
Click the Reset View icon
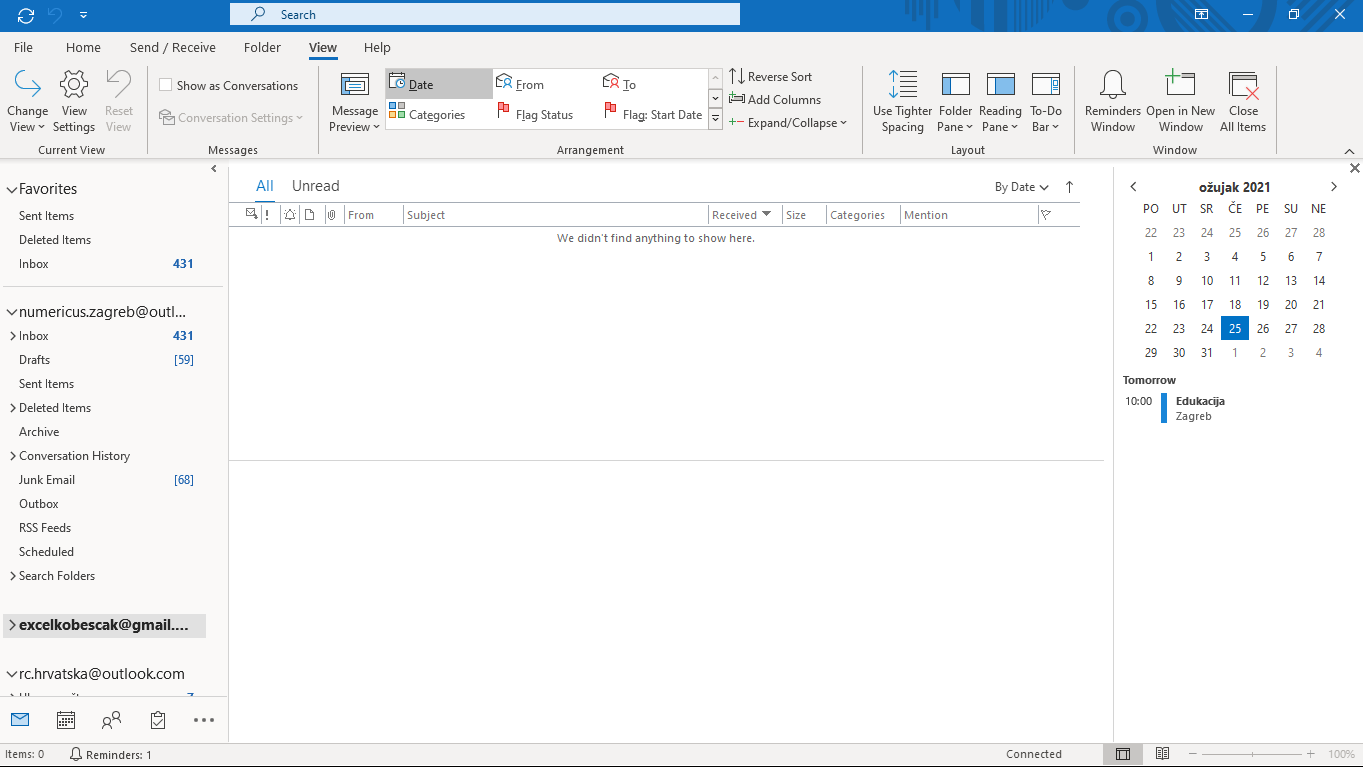tap(118, 98)
